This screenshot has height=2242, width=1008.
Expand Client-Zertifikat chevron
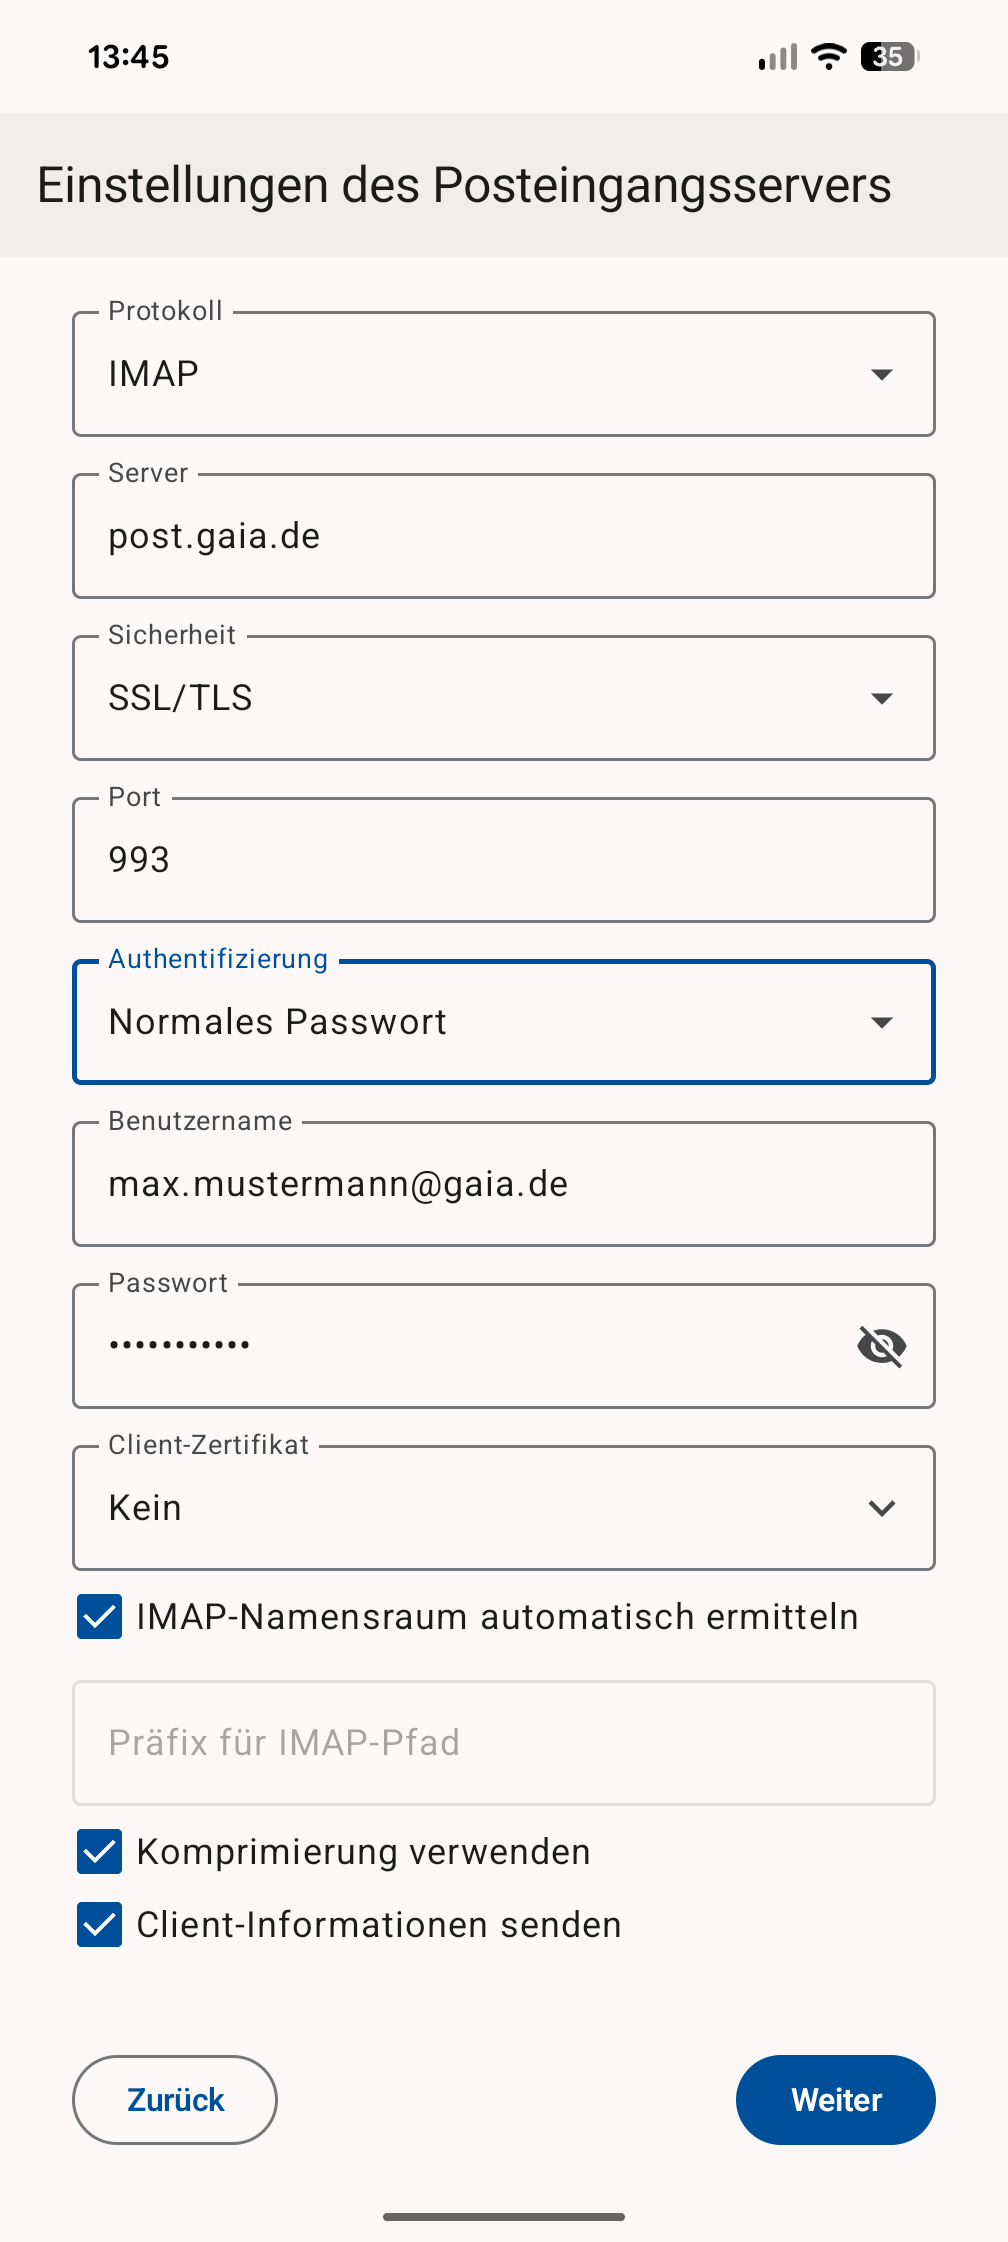[x=881, y=1508]
